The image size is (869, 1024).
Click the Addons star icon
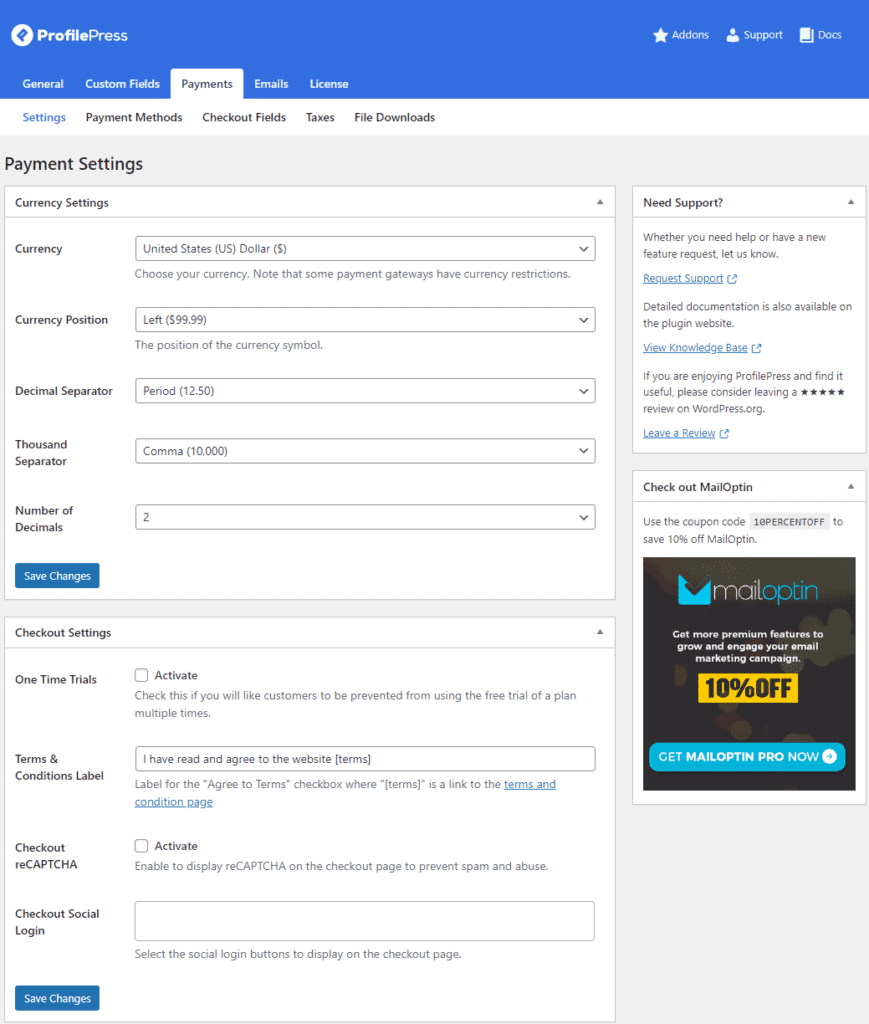tap(660, 35)
